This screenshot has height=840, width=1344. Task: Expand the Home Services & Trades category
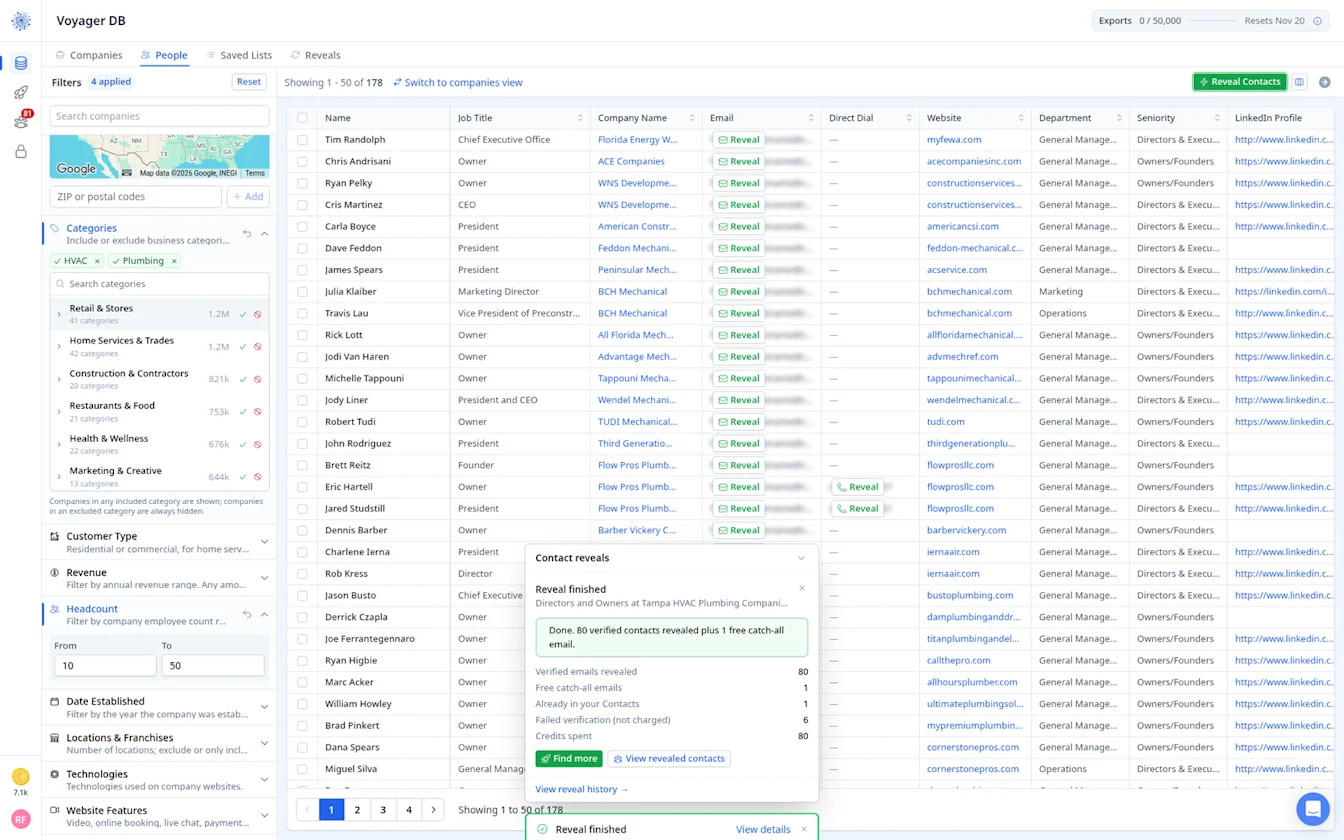(x=59, y=347)
